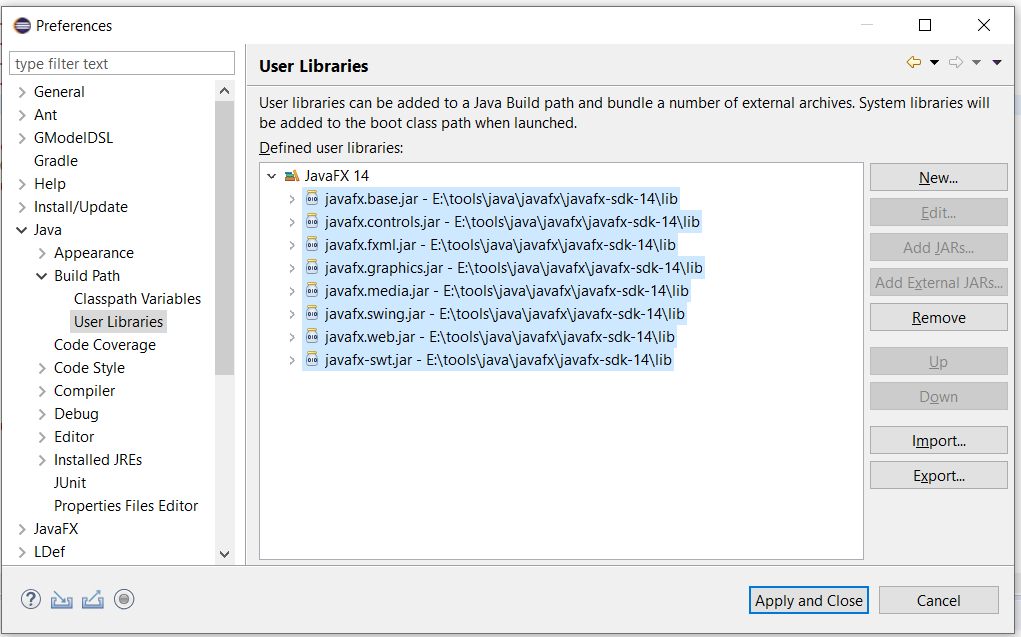Expand the javafx.controls.jar entry
Image resolution: width=1021 pixels, height=637 pixels.
click(292, 222)
